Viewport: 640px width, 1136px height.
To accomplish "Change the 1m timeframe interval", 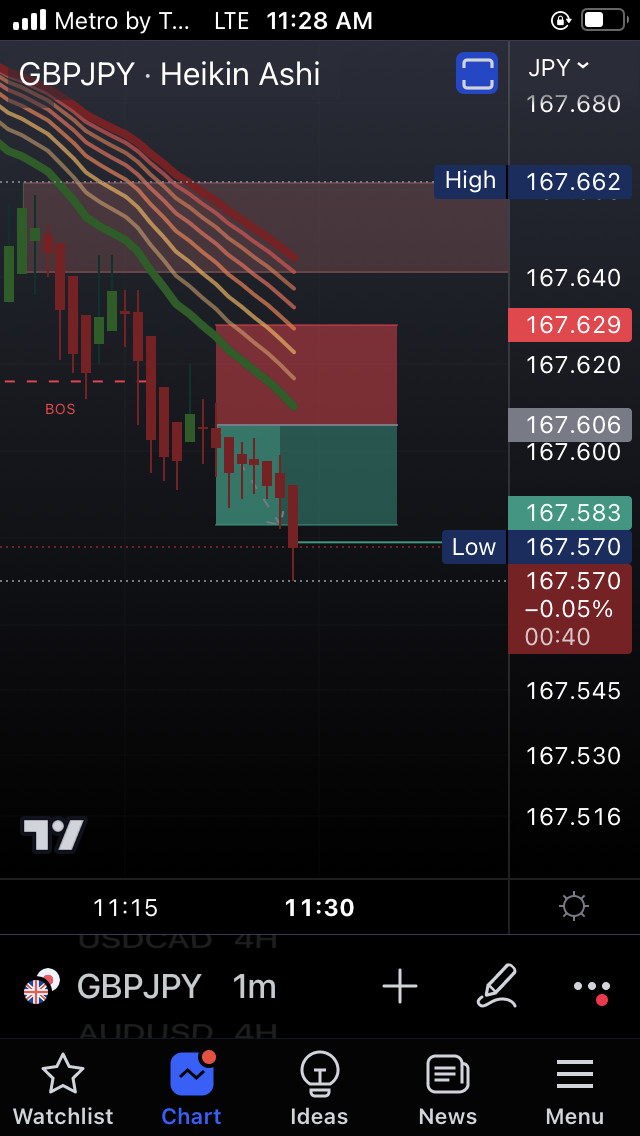I will click(254, 987).
